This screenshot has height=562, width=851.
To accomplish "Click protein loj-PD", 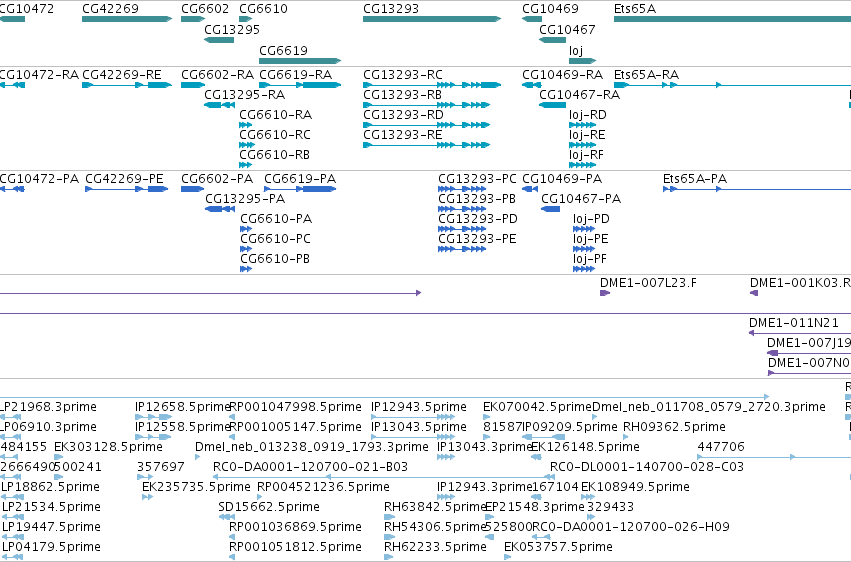I will 591,219.
